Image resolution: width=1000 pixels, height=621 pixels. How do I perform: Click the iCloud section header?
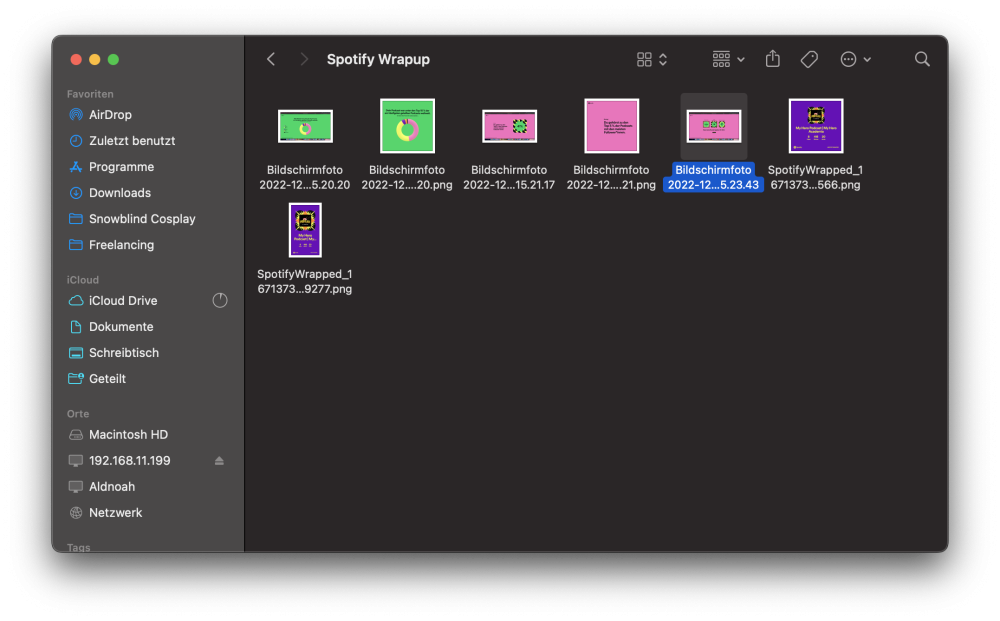point(83,281)
